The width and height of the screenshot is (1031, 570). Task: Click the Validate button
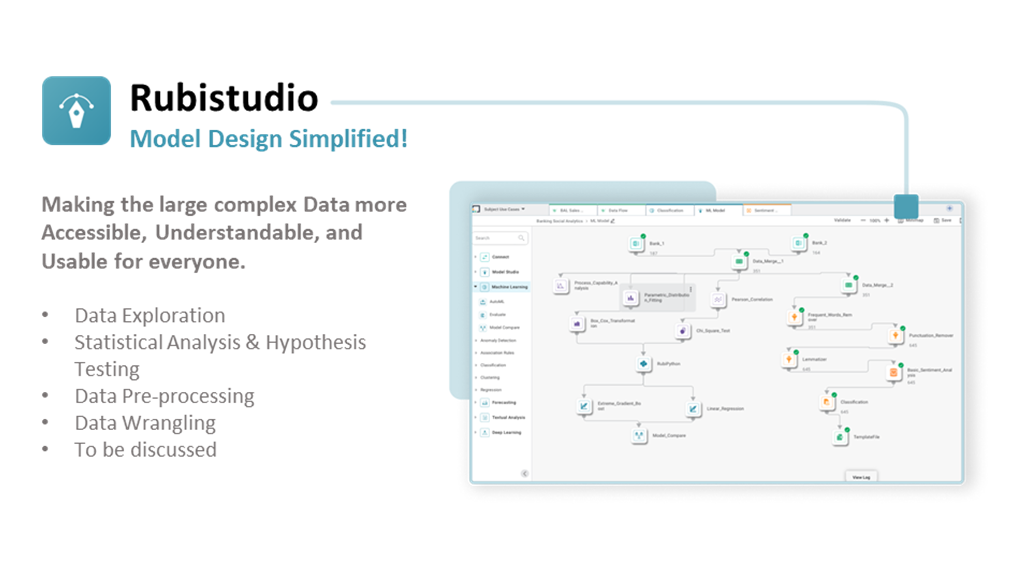click(841, 220)
